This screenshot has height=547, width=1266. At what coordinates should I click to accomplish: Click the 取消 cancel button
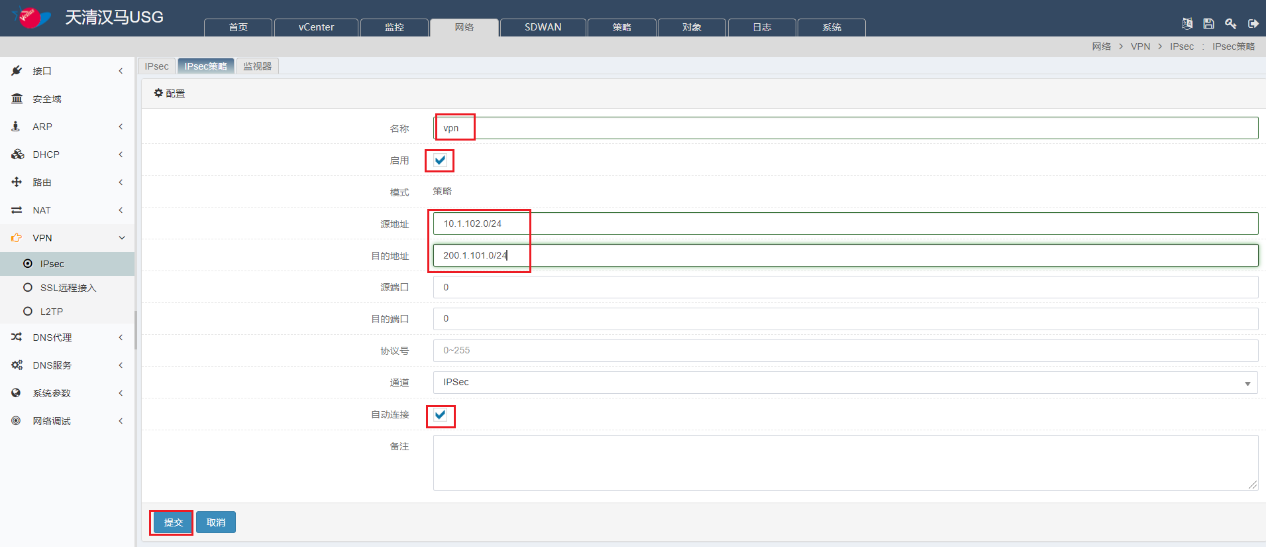tap(216, 522)
